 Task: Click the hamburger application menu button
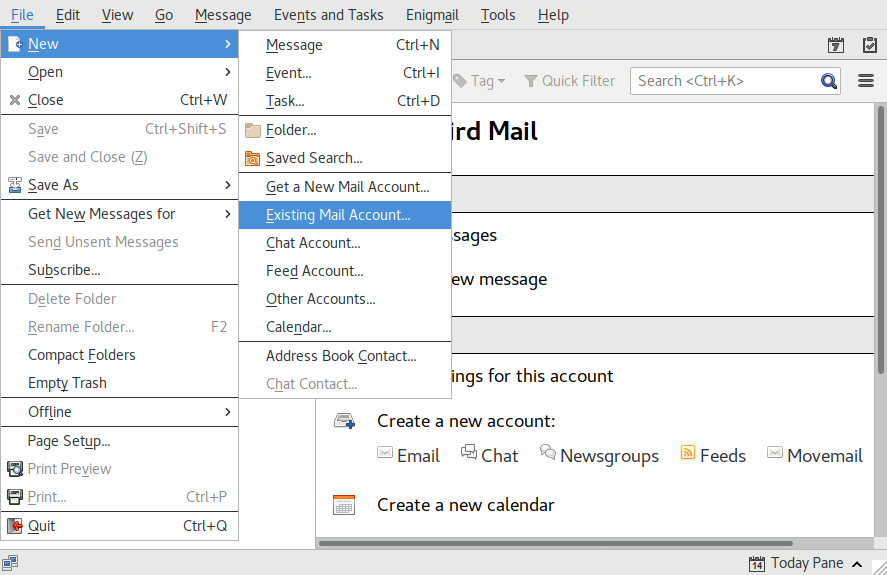click(x=866, y=81)
